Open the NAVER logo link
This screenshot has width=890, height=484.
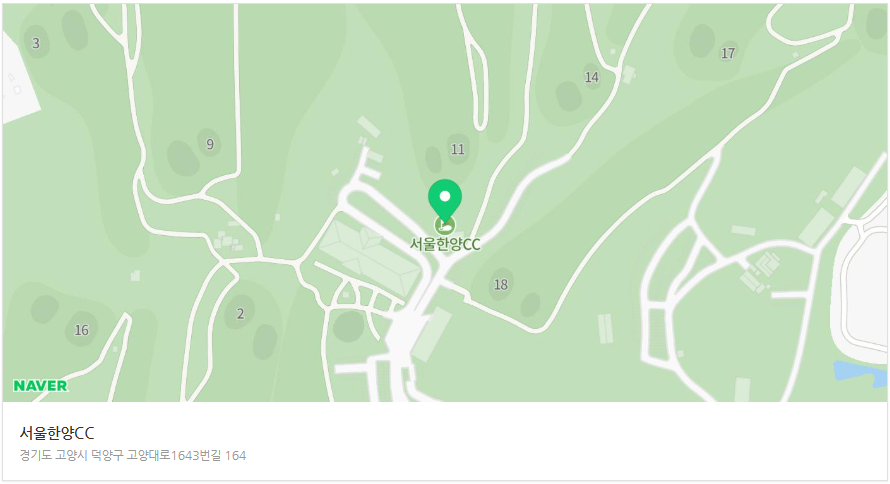(x=40, y=386)
